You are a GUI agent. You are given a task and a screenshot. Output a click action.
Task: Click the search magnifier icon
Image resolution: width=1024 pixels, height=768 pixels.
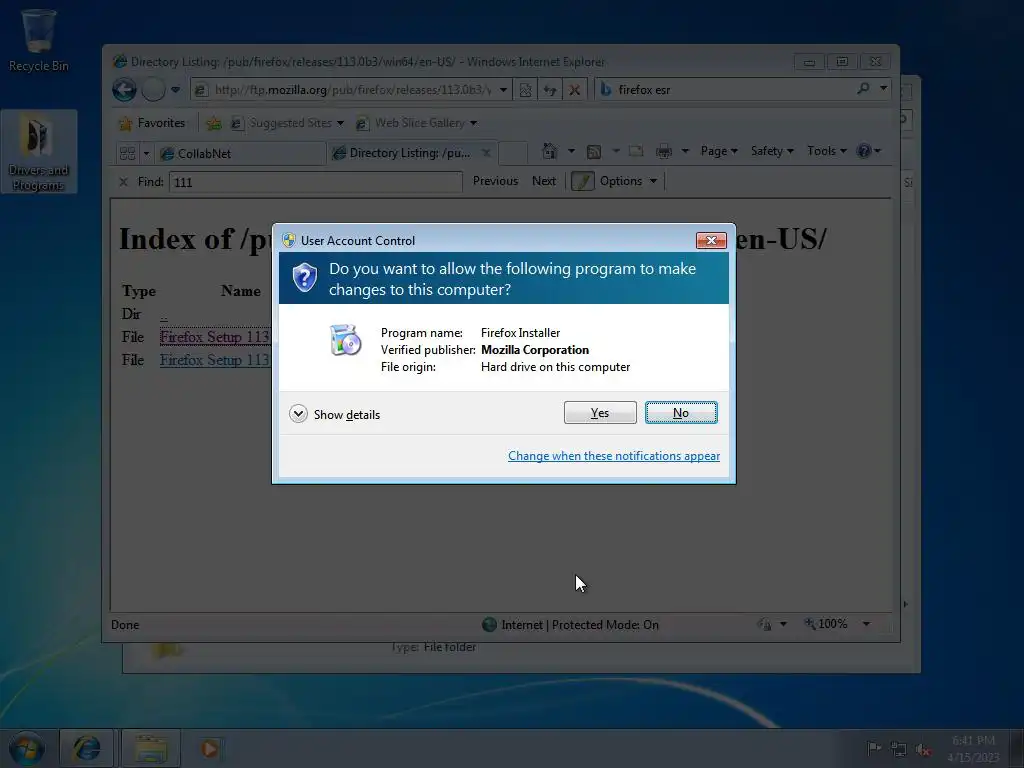863,88
